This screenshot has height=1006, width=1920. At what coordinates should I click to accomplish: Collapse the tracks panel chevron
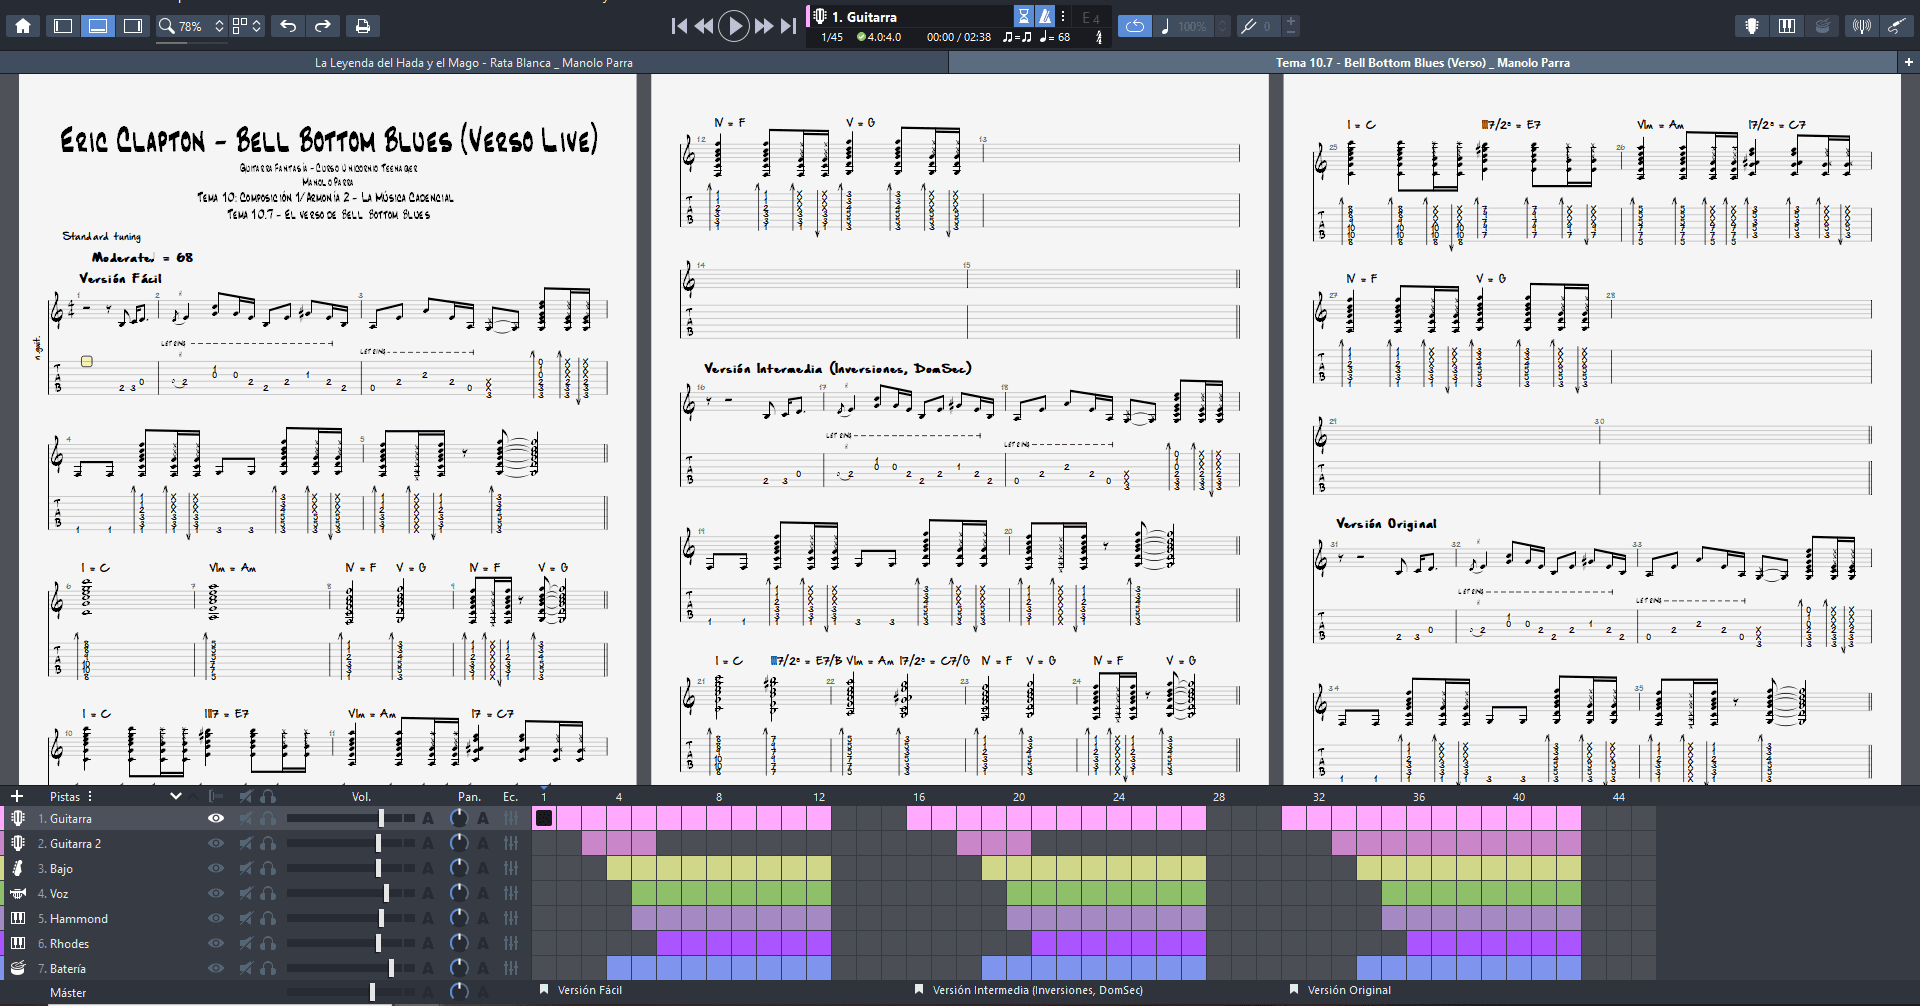176,796
